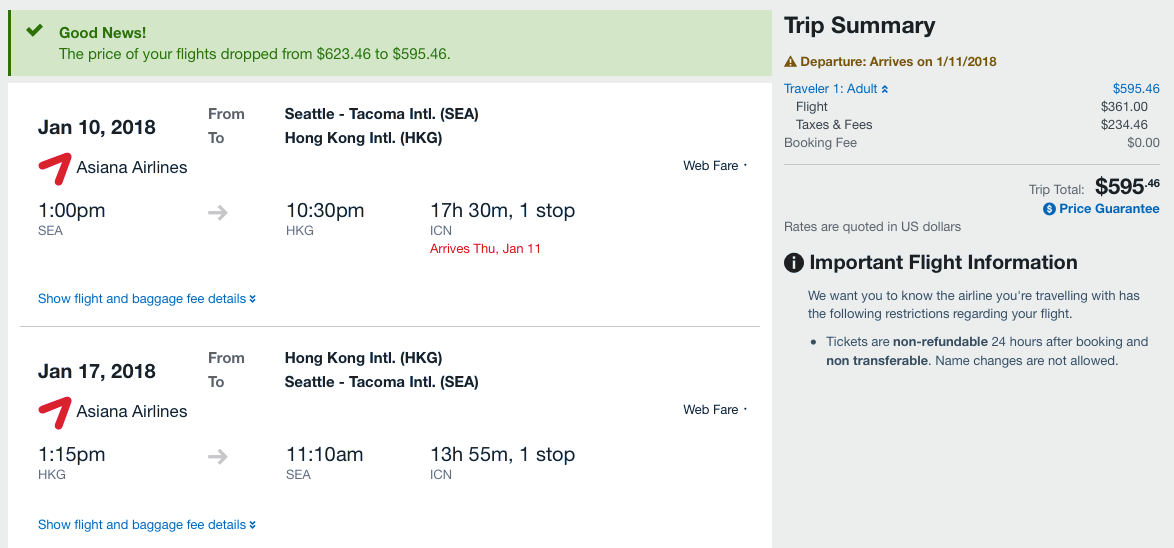Click the warning triangle beside Departure notice

click(x=790, y=62)
